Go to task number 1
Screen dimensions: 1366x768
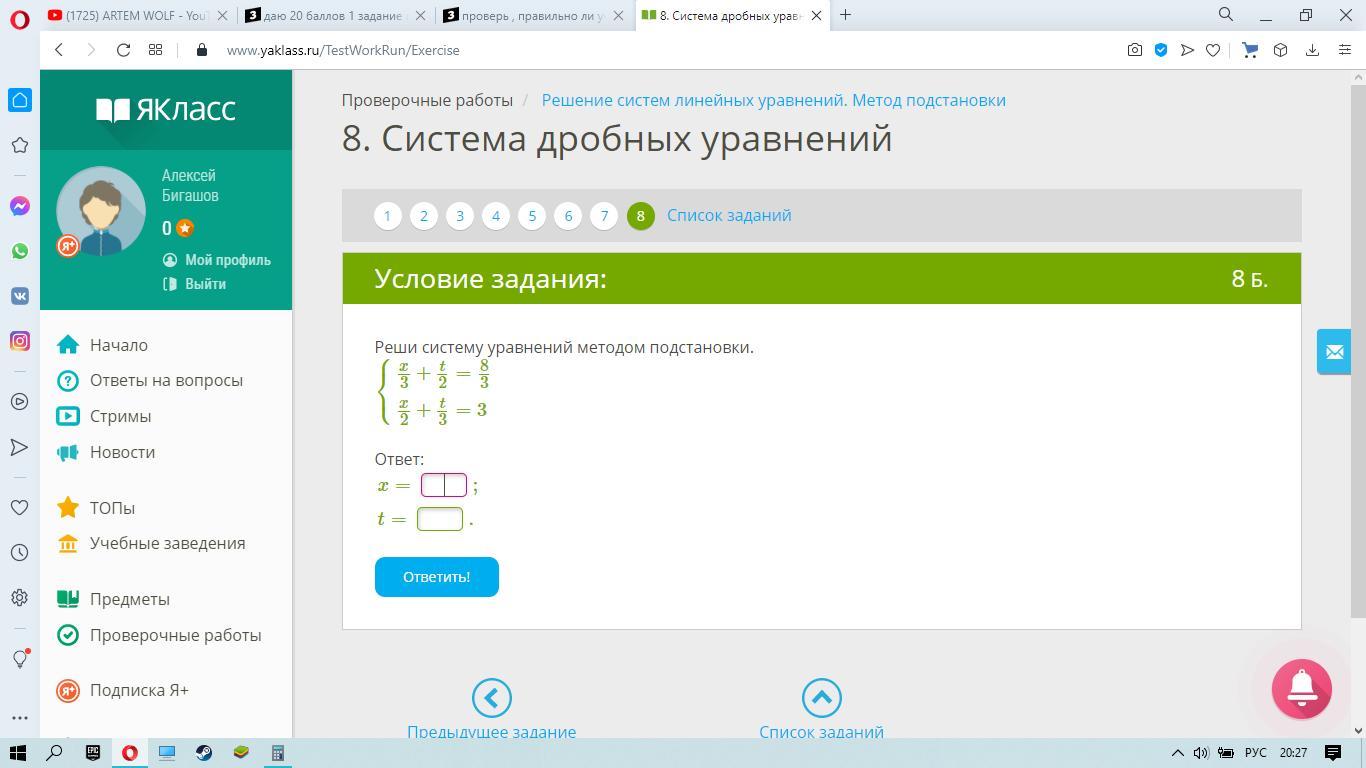click(388, 215)
